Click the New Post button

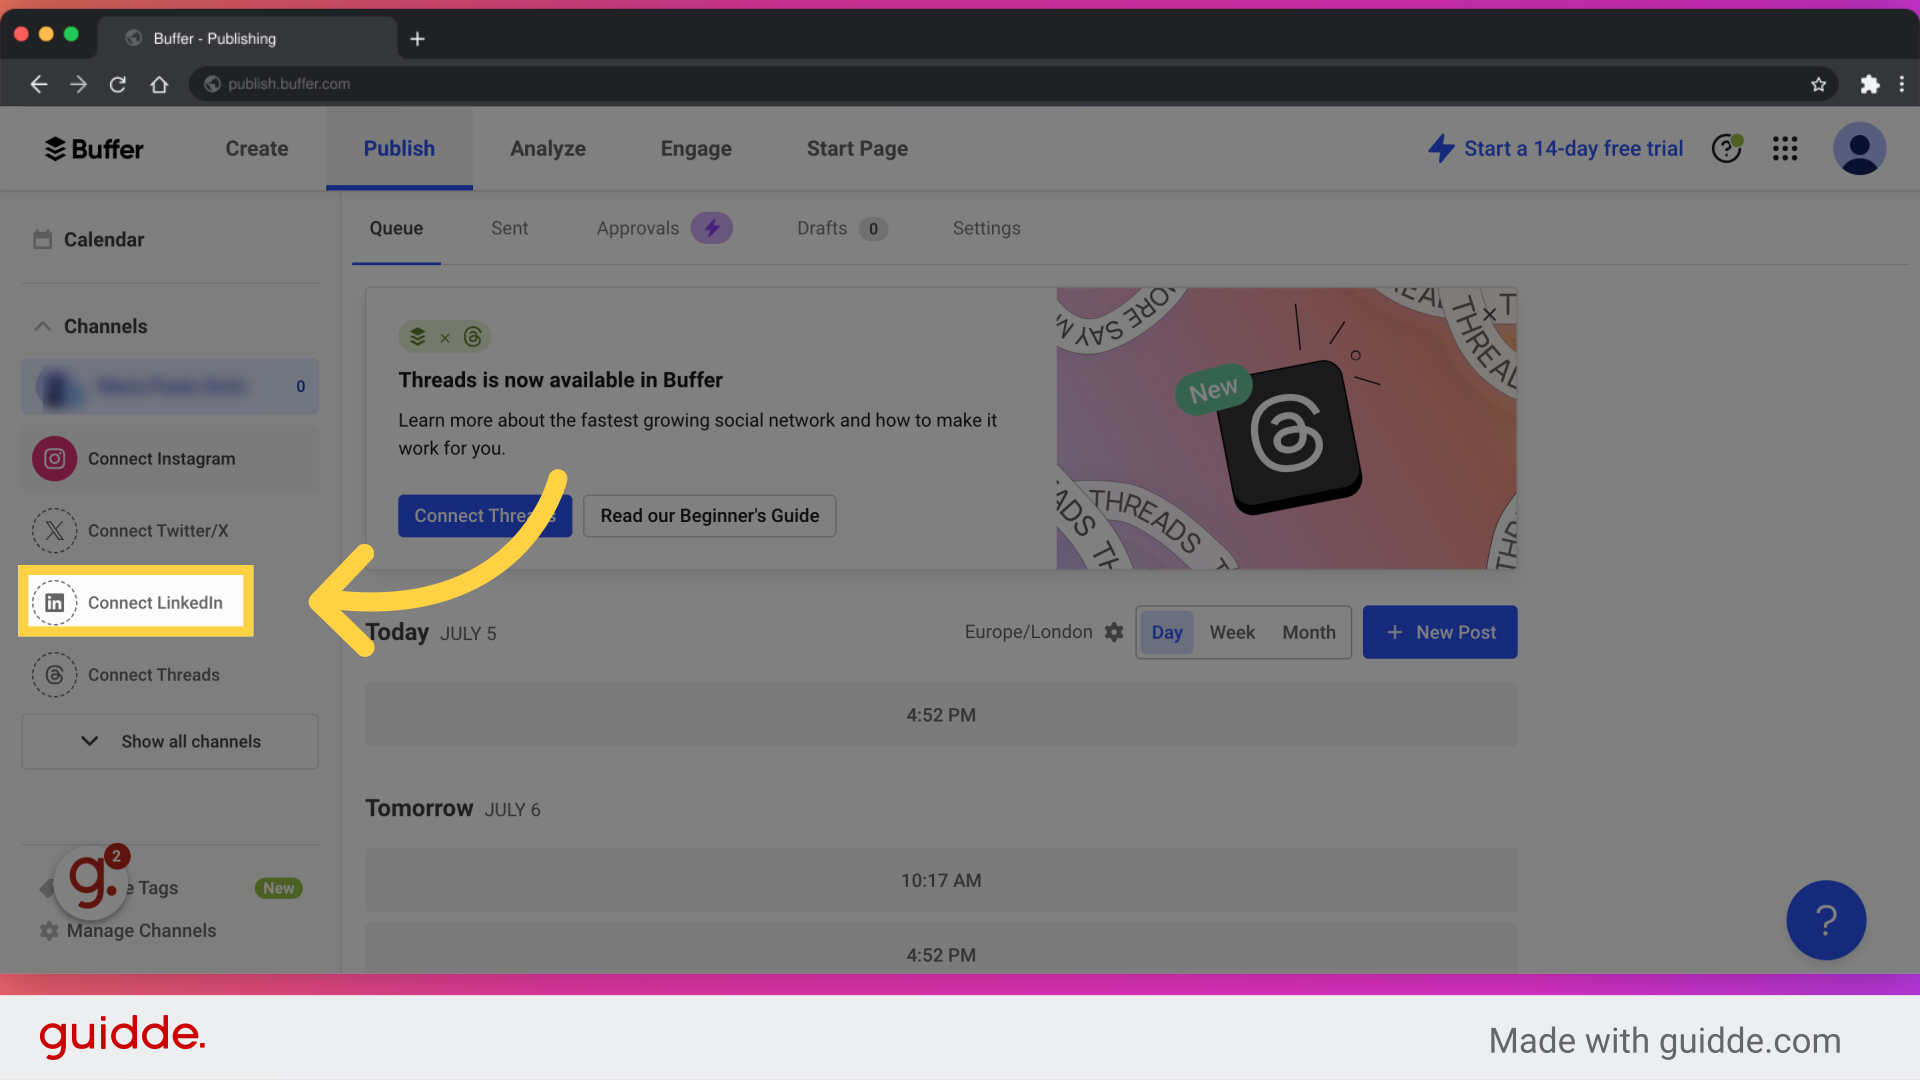click(1440, 632)
